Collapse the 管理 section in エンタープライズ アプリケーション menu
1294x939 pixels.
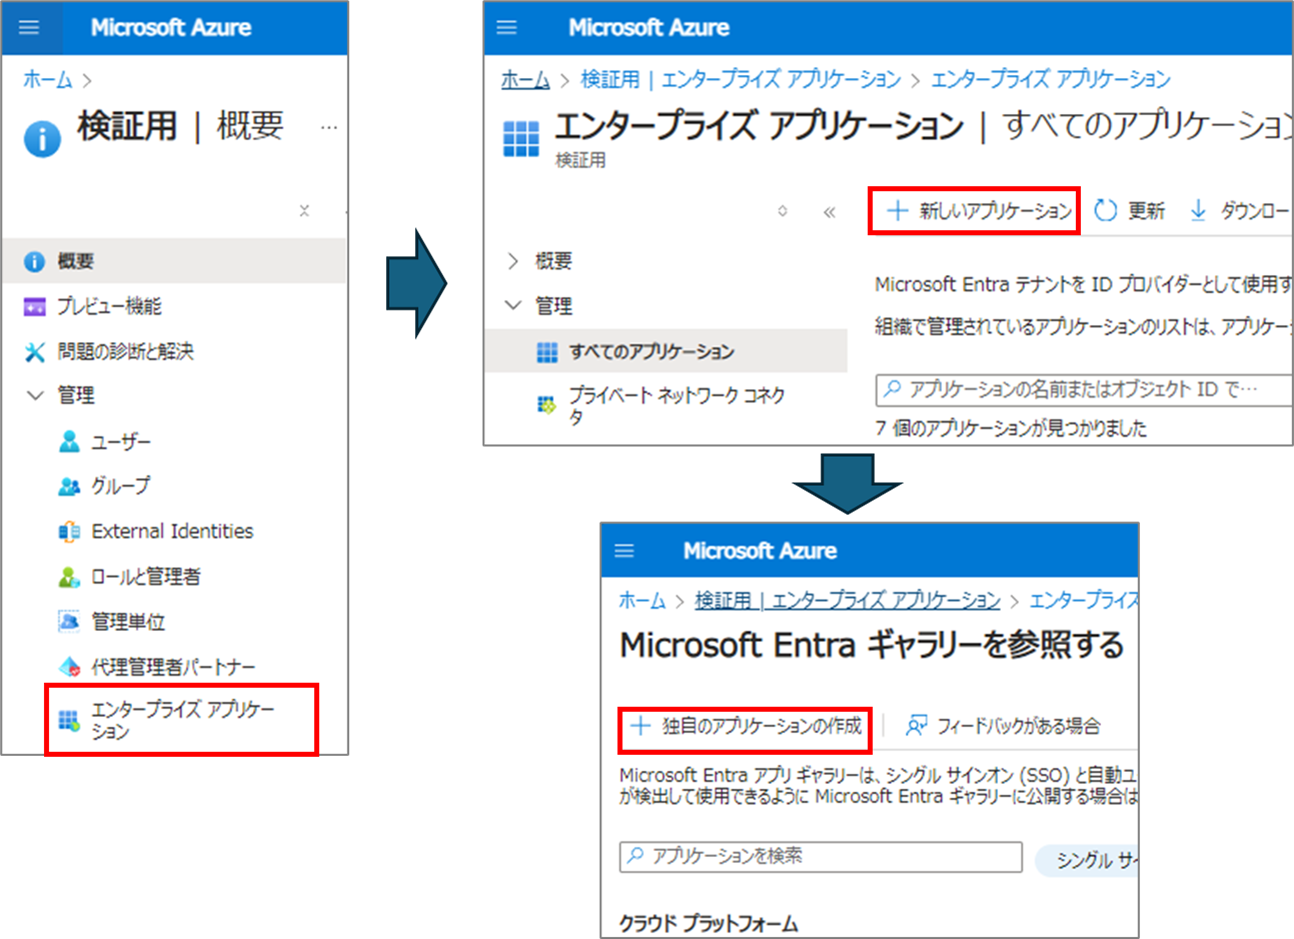[x=513, y=305]
